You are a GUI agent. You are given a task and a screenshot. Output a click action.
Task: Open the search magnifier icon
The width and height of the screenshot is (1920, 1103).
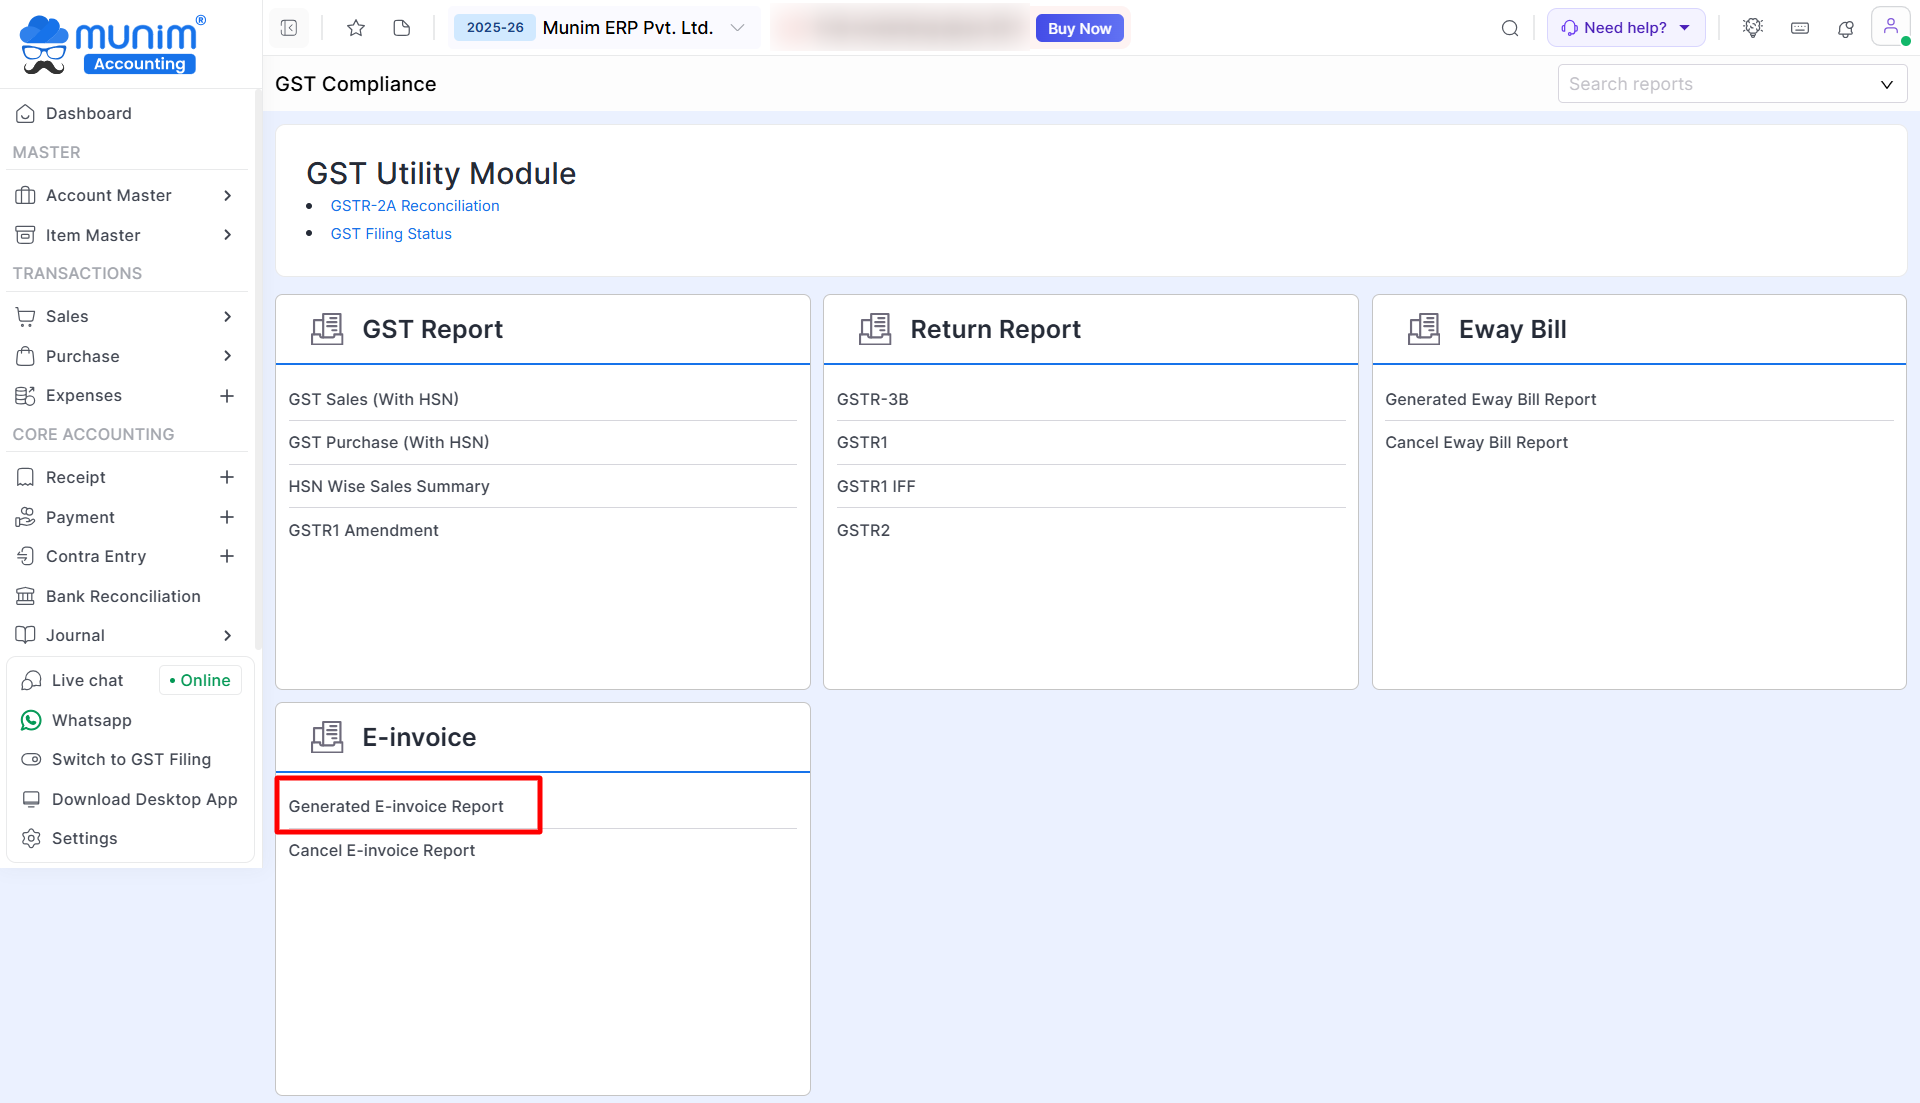(1510, 28)
